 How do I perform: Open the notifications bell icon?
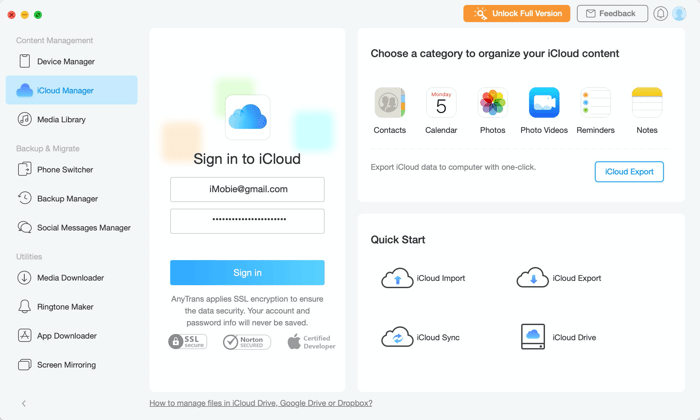pos(661,14)
